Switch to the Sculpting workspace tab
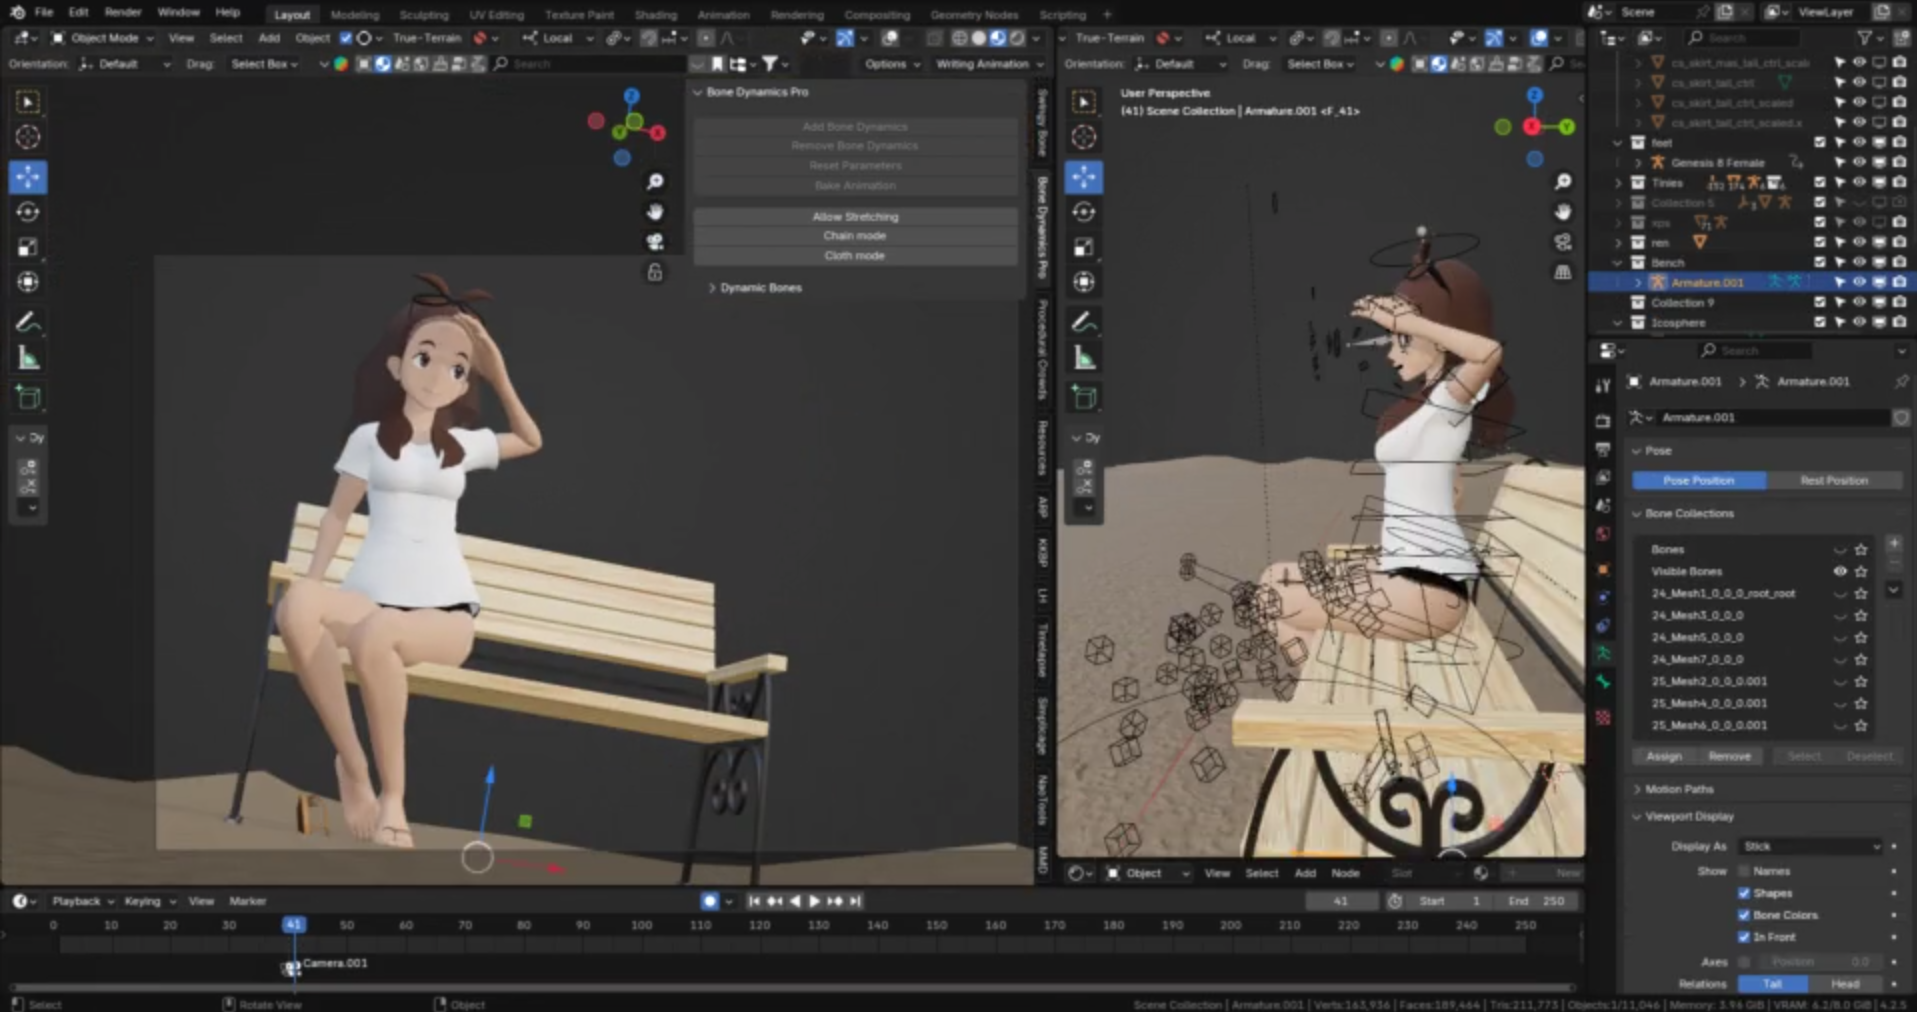Viewport: 1917px width, 1012px height. [x=423, y=15]
